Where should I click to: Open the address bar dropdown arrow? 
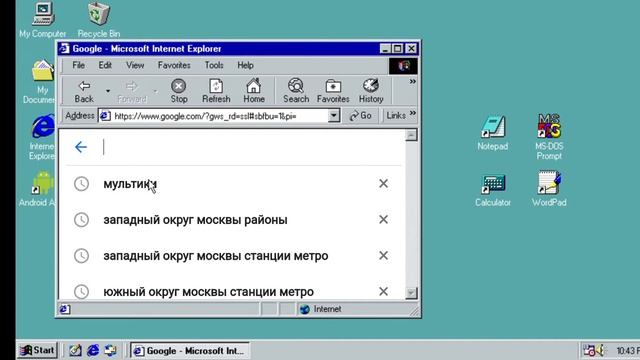click(333, 116)
